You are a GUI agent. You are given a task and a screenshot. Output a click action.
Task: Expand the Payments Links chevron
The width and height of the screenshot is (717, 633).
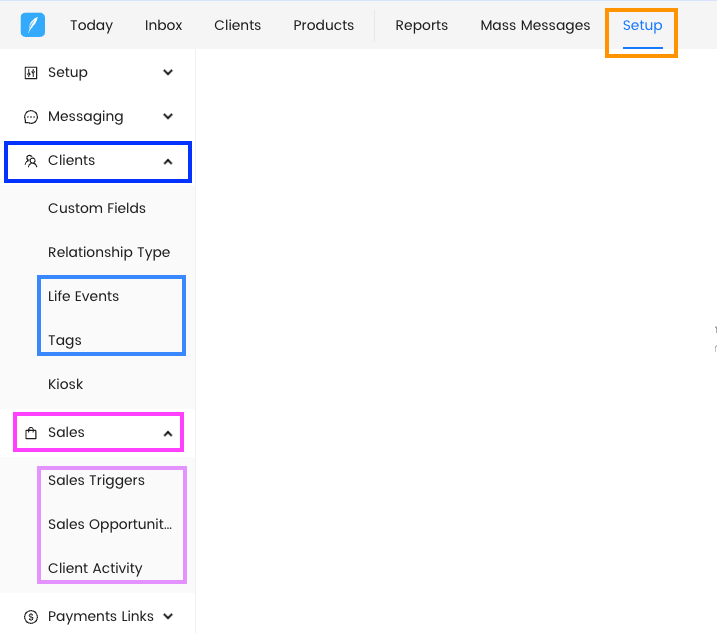tap(168, 617)
